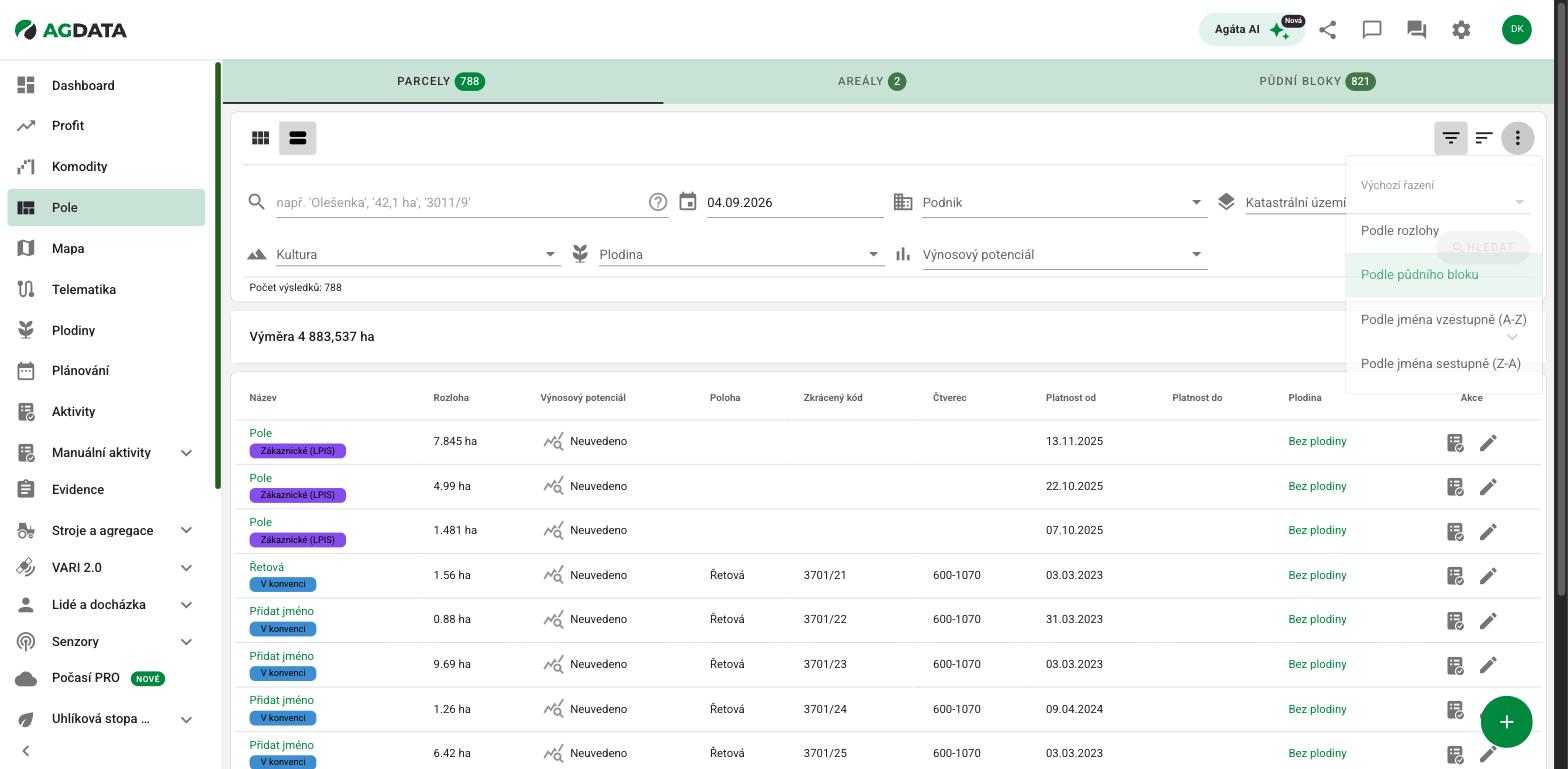The width and height of the screenshot is (1568, 769).
Task: Click the green add plus button
Action: [1507, 722]
